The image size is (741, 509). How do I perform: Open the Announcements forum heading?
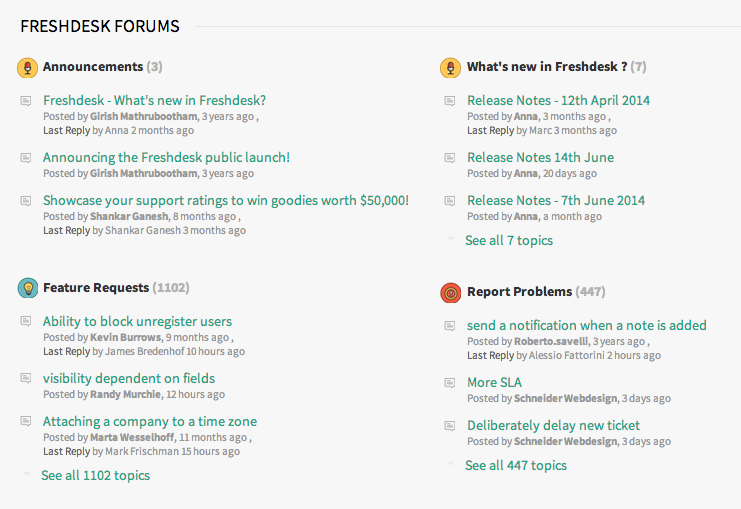pos(93,67)
